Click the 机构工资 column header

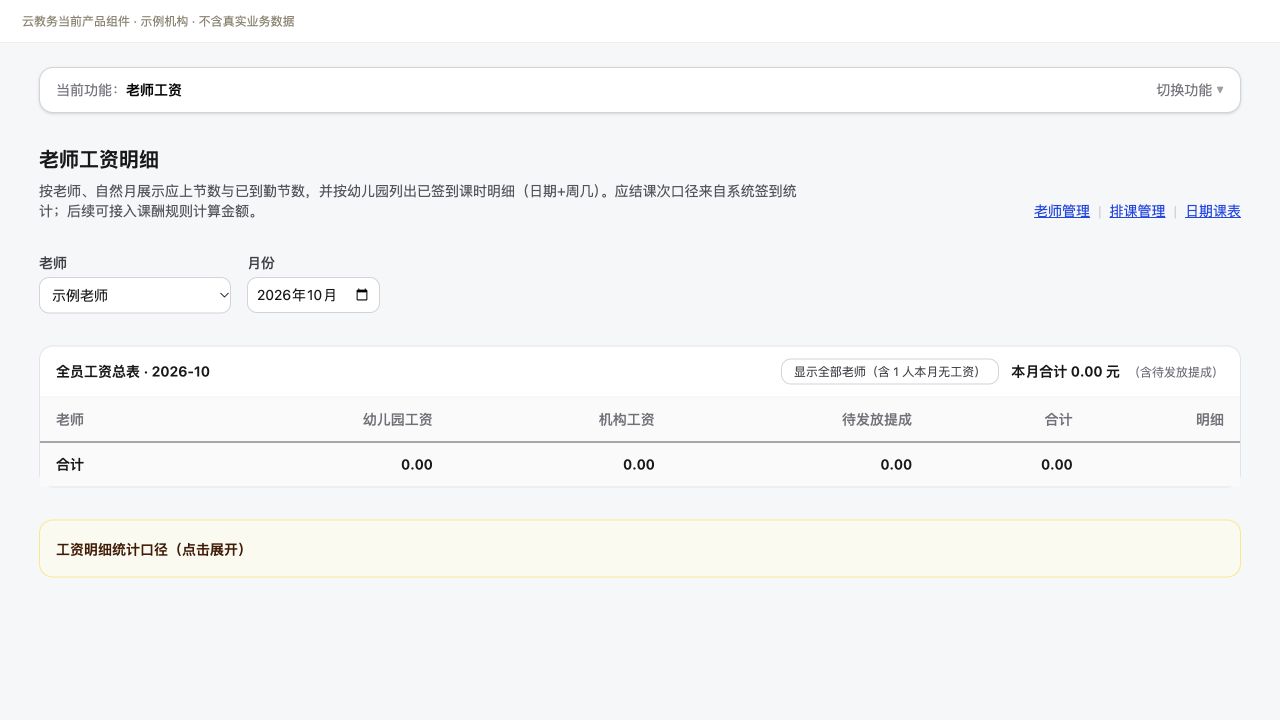[626, 420]
